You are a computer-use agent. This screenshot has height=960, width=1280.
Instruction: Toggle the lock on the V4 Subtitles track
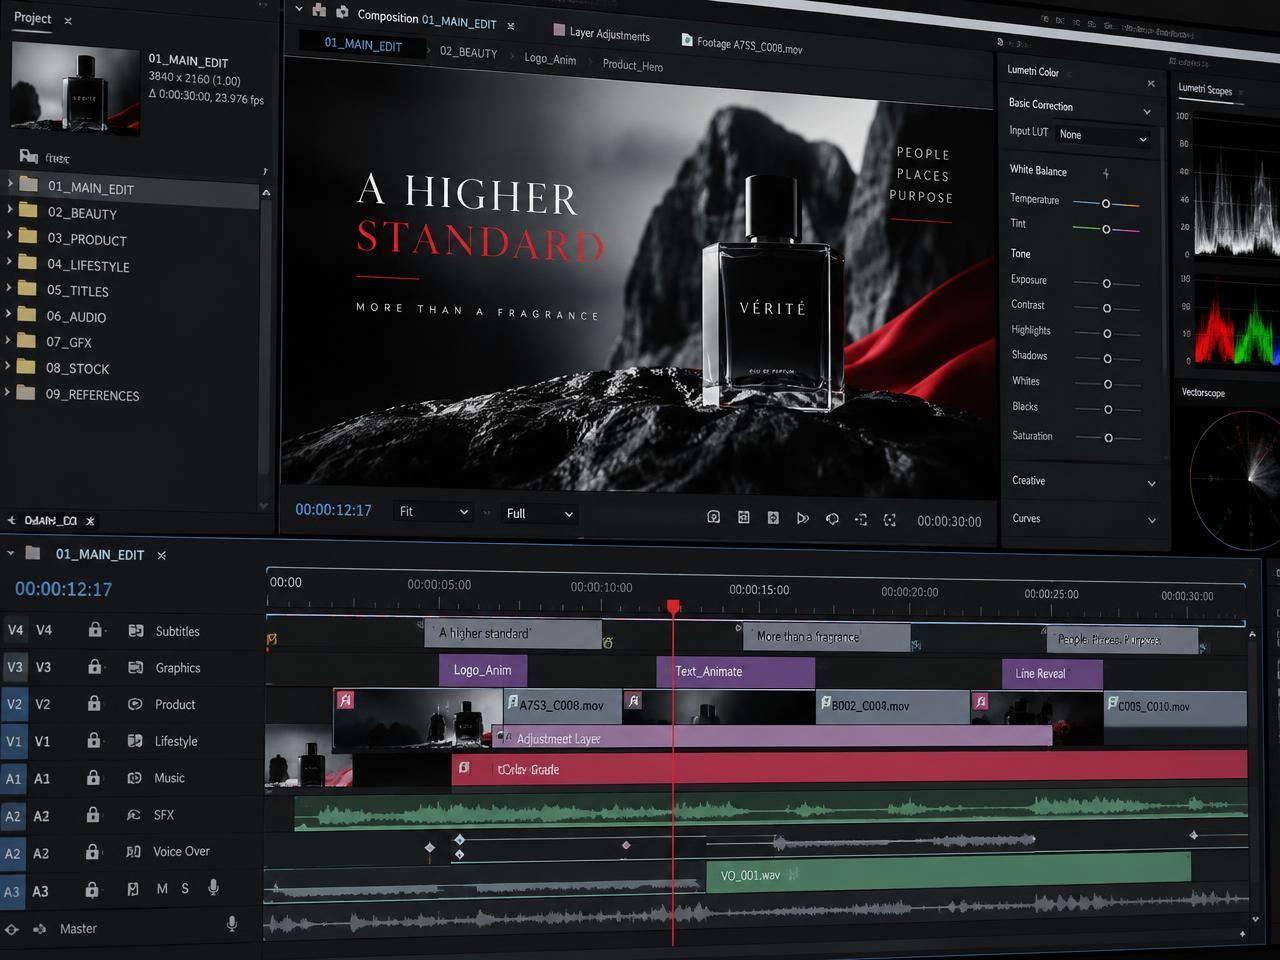click(95, 630)
